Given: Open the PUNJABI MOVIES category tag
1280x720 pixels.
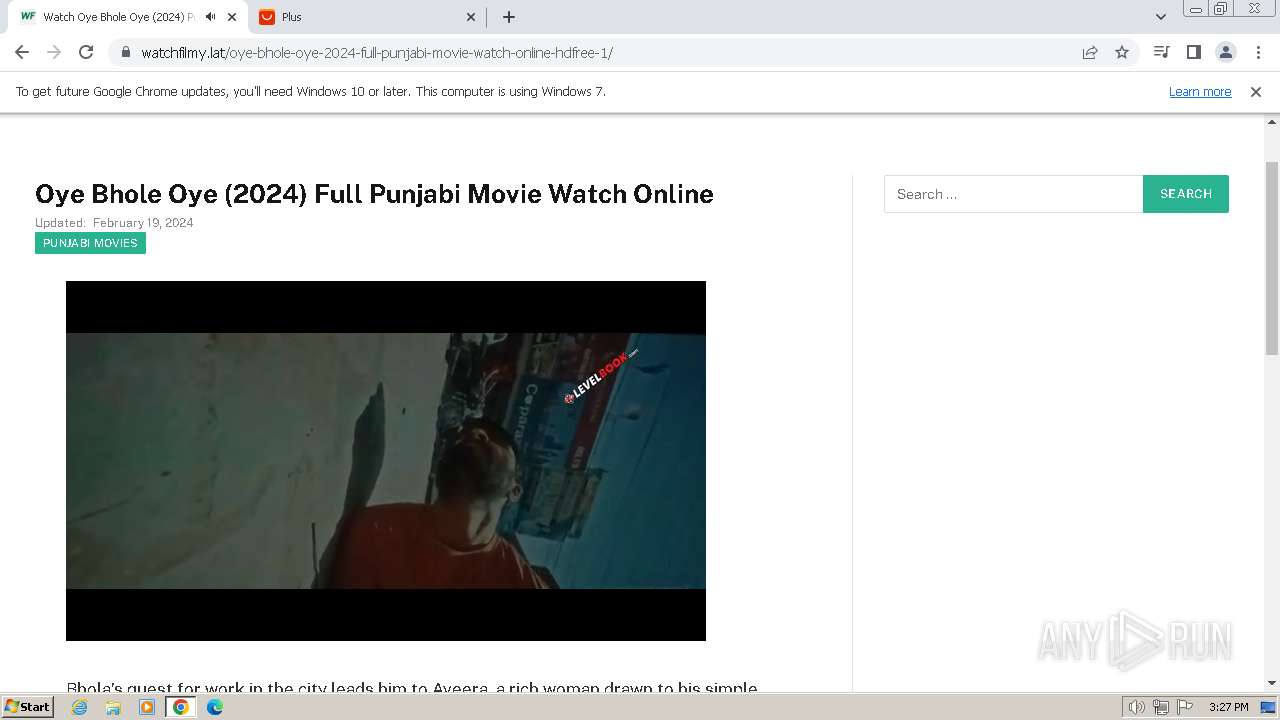Looking at the screenshot, I should click(x=90, y=243).
